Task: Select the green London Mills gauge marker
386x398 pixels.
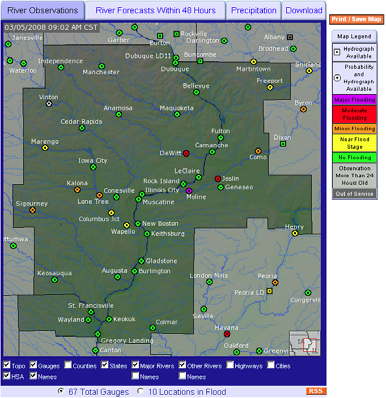Action: point(209,282)
